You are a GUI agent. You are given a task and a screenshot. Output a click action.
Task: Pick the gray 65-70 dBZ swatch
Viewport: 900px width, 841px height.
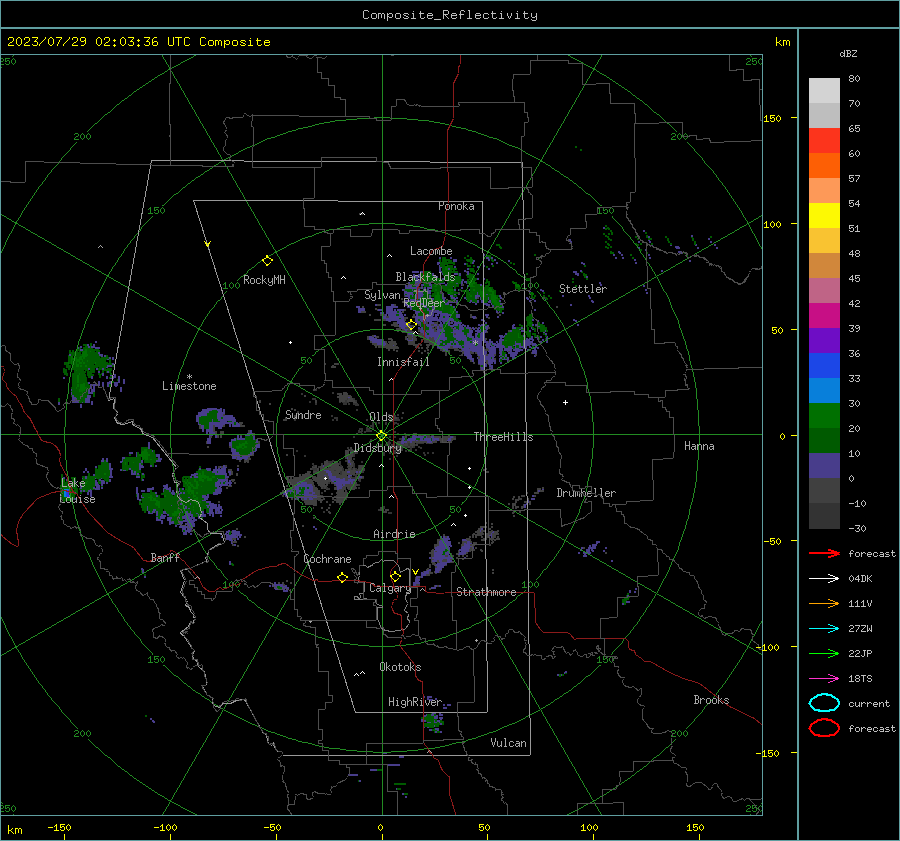click(824, 115)
